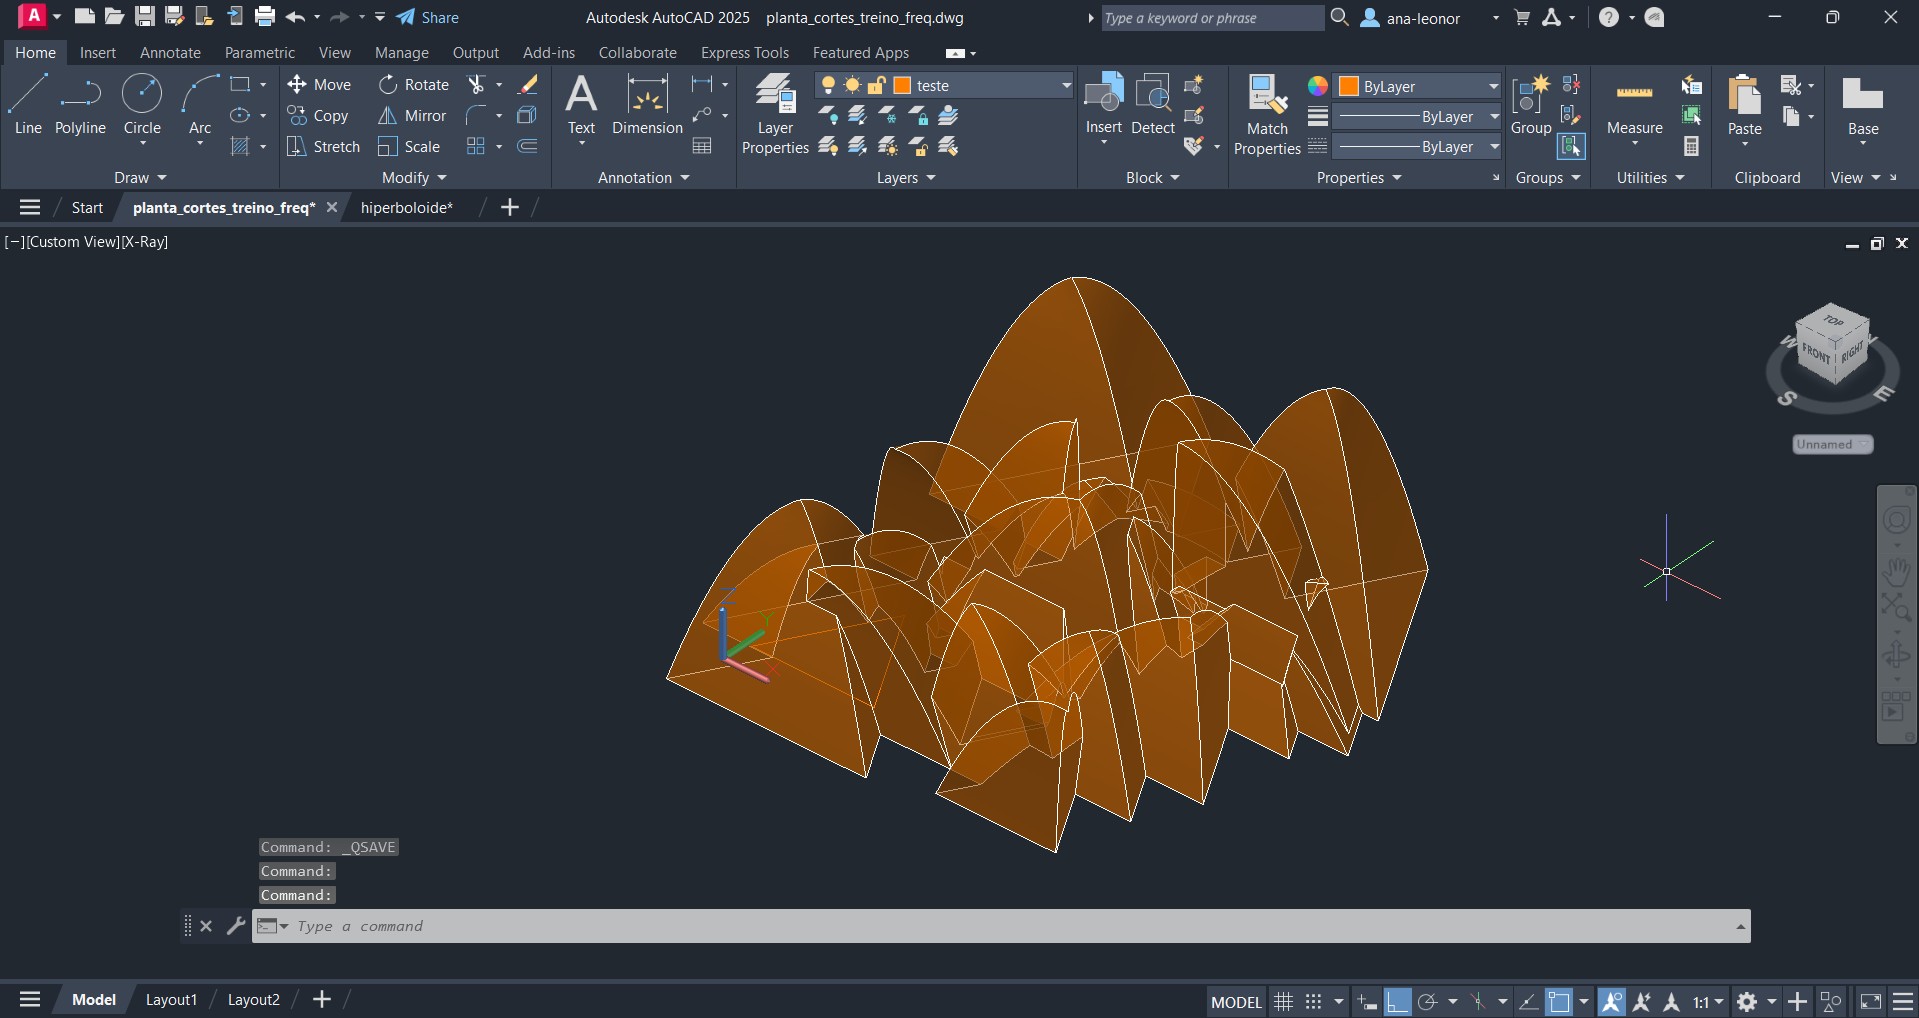Open the hiperboloide drawing tab

(406, 207)
